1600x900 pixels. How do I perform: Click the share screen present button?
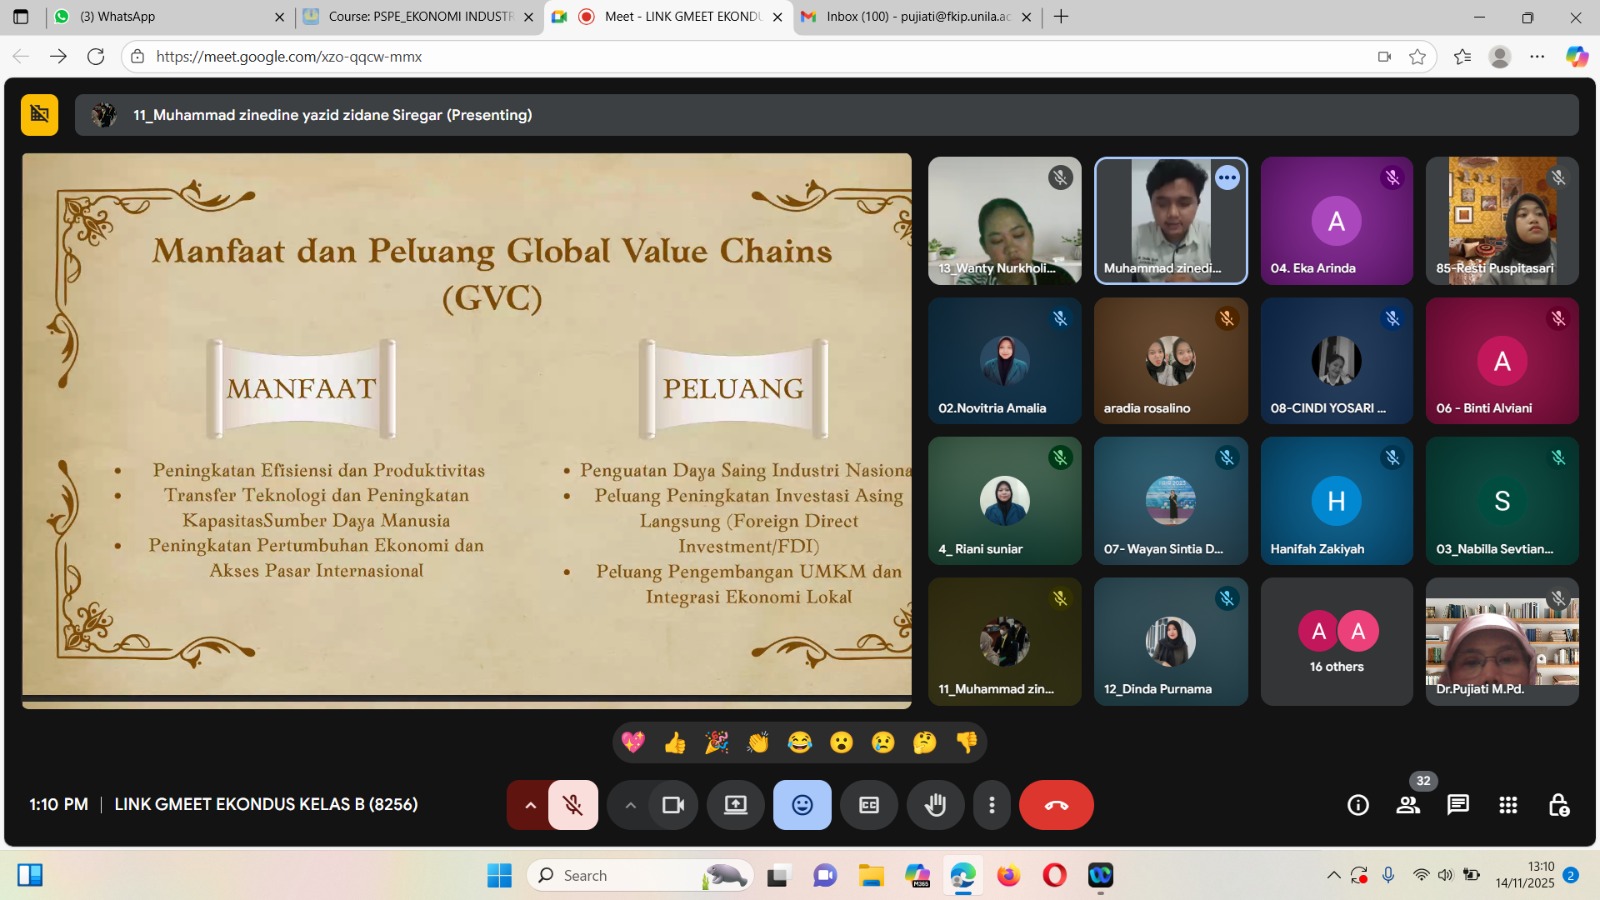(736, 805)
